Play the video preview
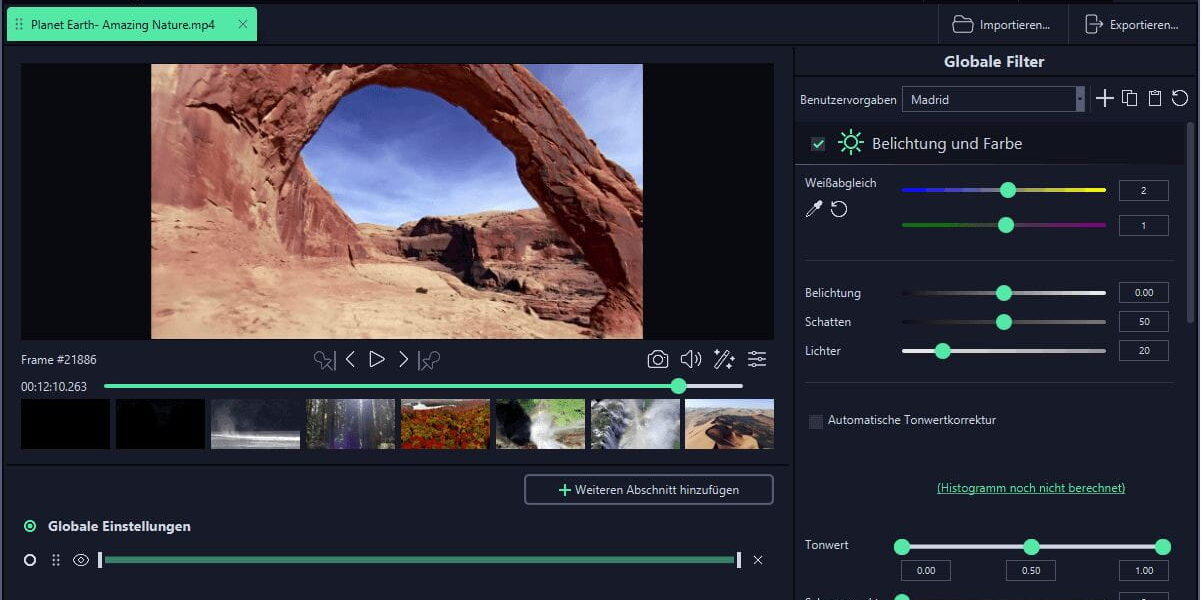The image size is (1201, 600). pos(377,359)
